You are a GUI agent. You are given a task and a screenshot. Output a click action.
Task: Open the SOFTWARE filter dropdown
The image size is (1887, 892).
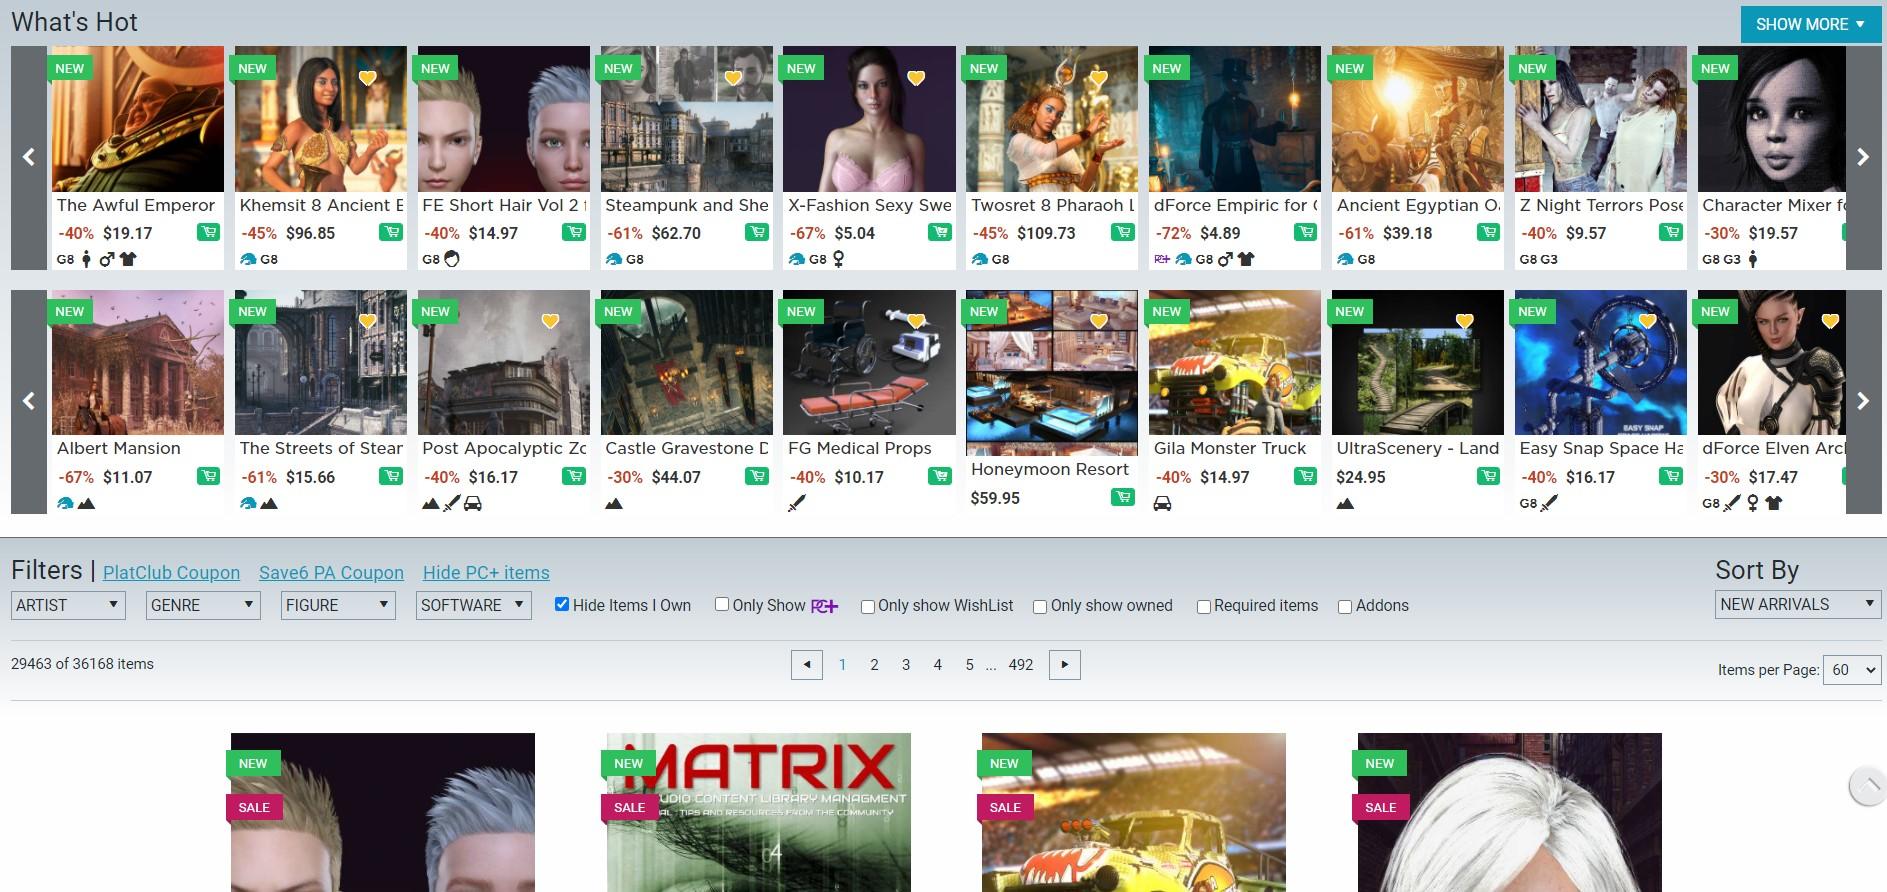click(473, 605)
